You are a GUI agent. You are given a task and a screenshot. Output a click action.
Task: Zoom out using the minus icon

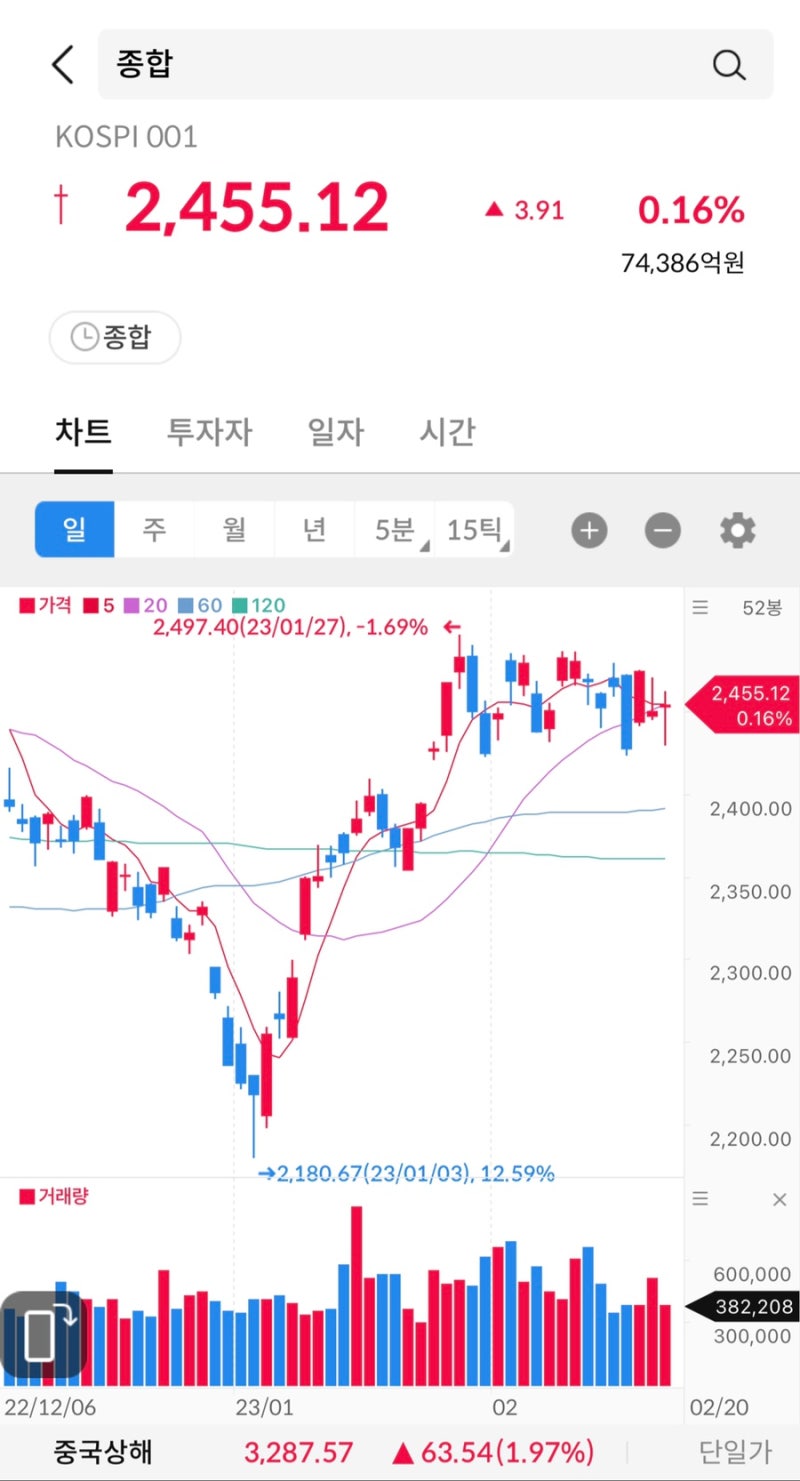661,530
